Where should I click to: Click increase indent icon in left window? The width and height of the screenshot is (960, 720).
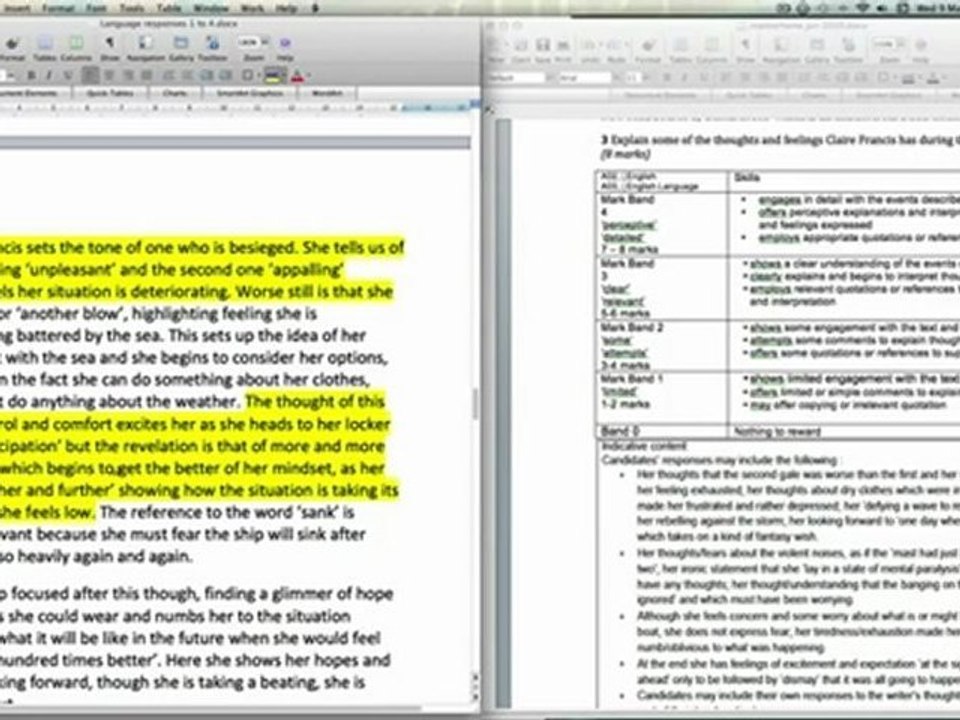pos(225,76)
